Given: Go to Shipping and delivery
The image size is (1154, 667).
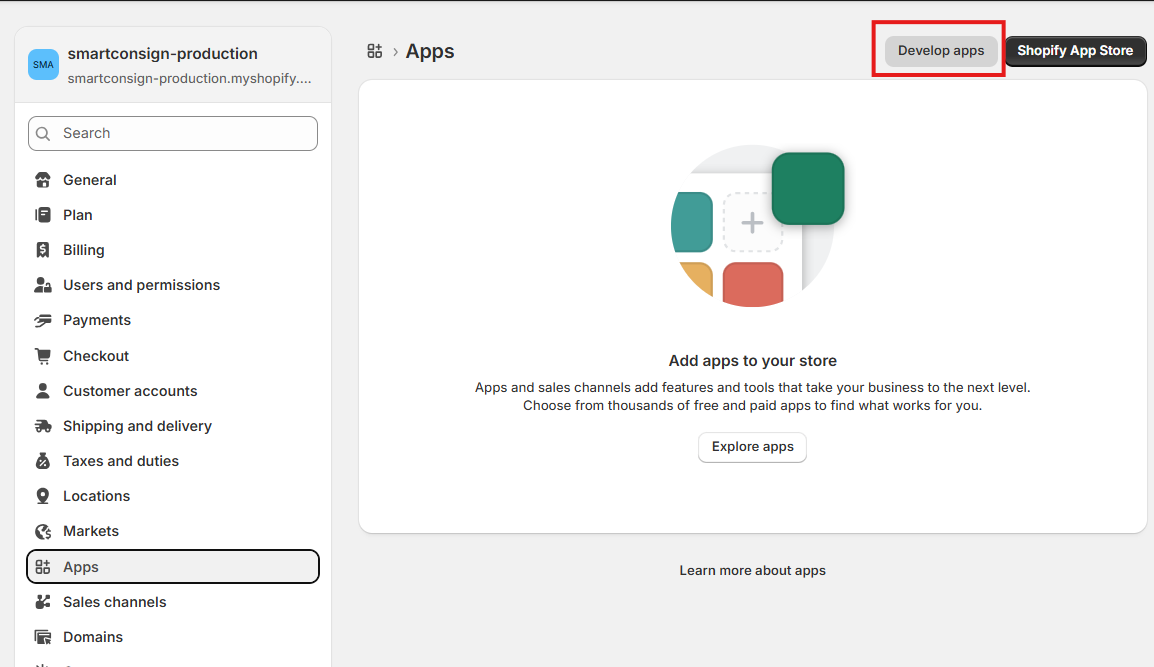Looking at the screenshot, I should tap(173, 426).
